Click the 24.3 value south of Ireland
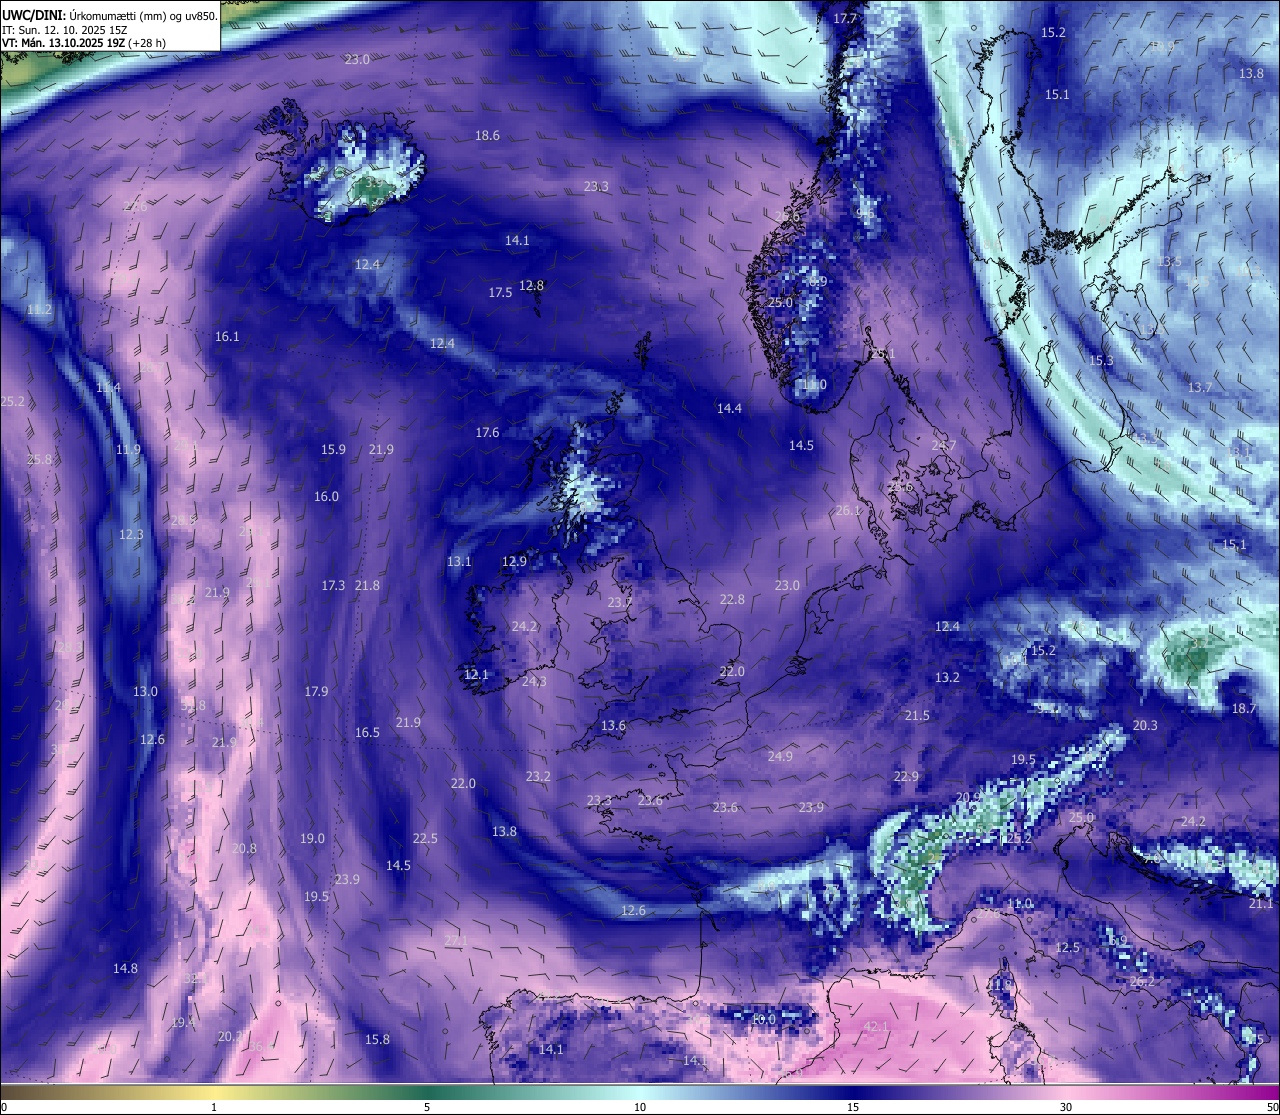The image size is (1280, 1115). point(534,682)
